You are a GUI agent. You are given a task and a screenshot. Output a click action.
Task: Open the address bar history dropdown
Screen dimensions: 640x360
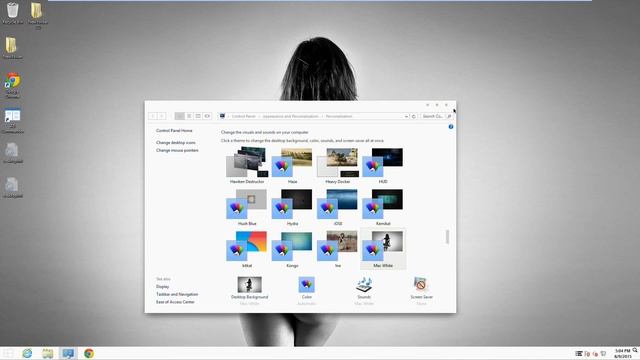pyautogui.click(x=406, y=116)
